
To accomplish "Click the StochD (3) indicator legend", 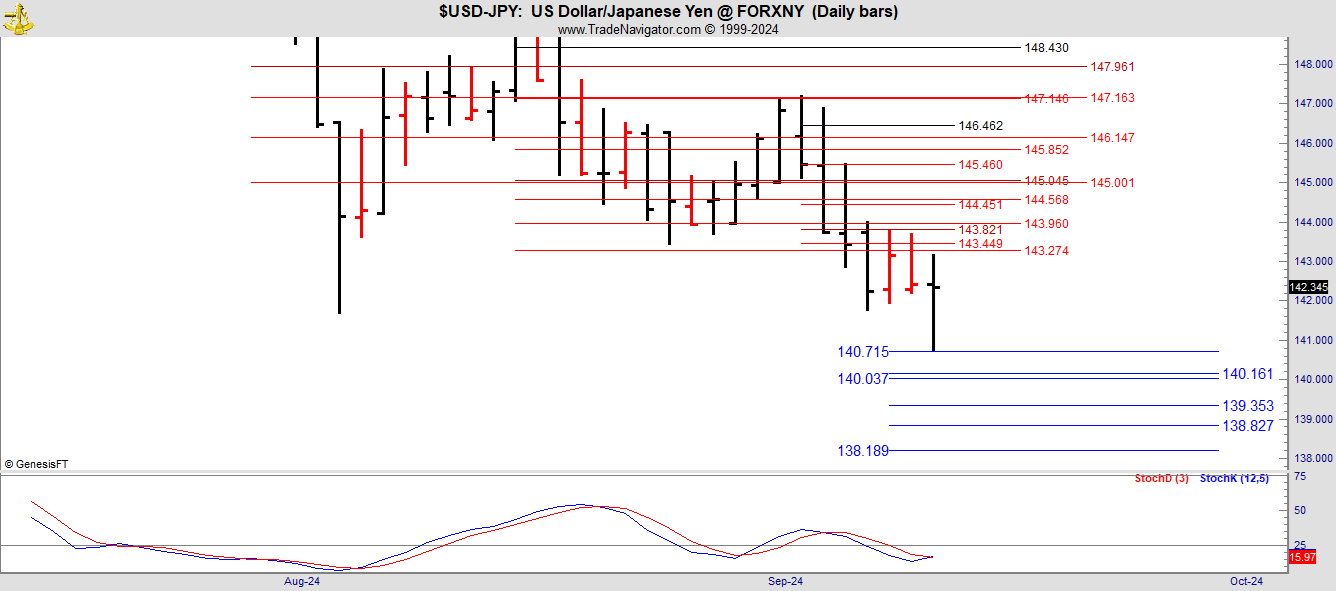I will pyautogui.click(x=1161, y=479).
